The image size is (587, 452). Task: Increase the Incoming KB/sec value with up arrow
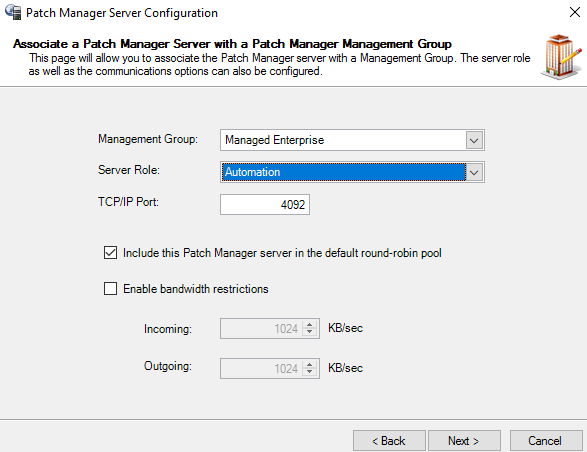click(x=310, y=325)
